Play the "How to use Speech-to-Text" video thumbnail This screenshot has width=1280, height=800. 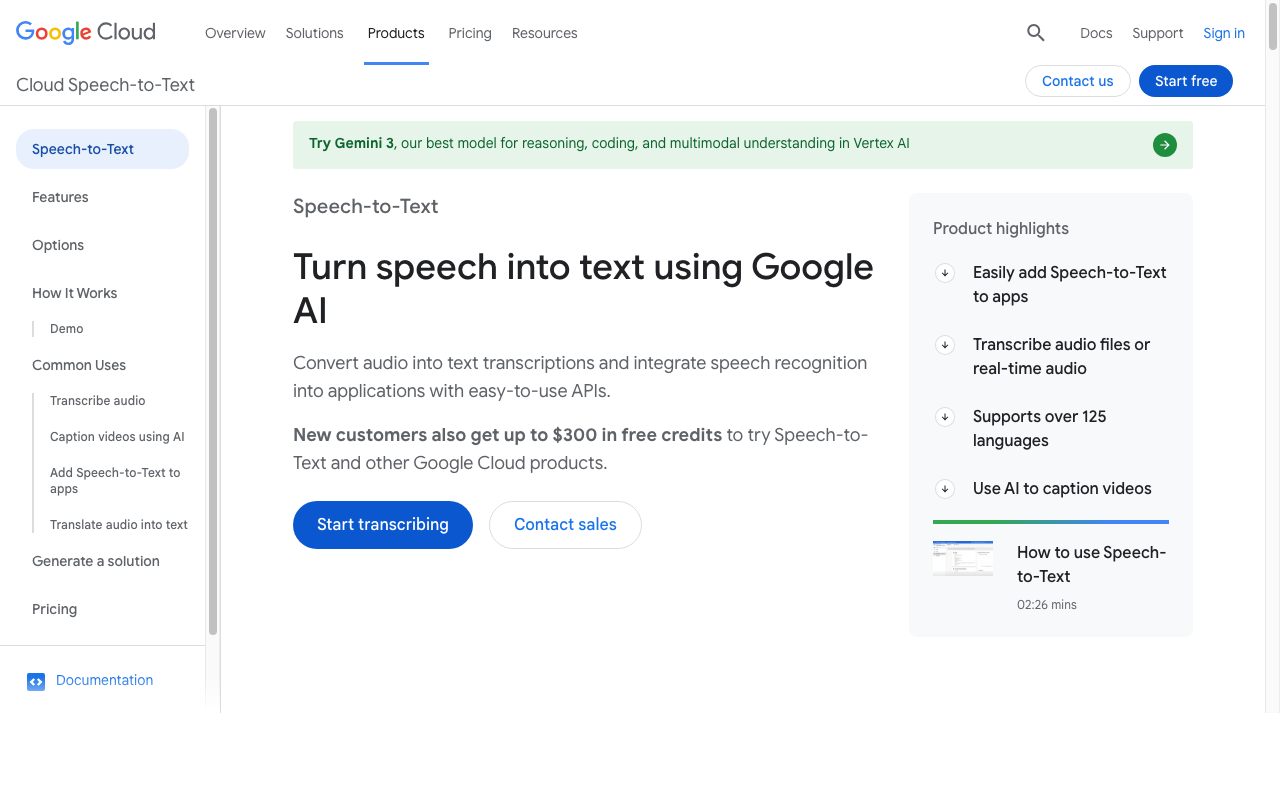963,557
